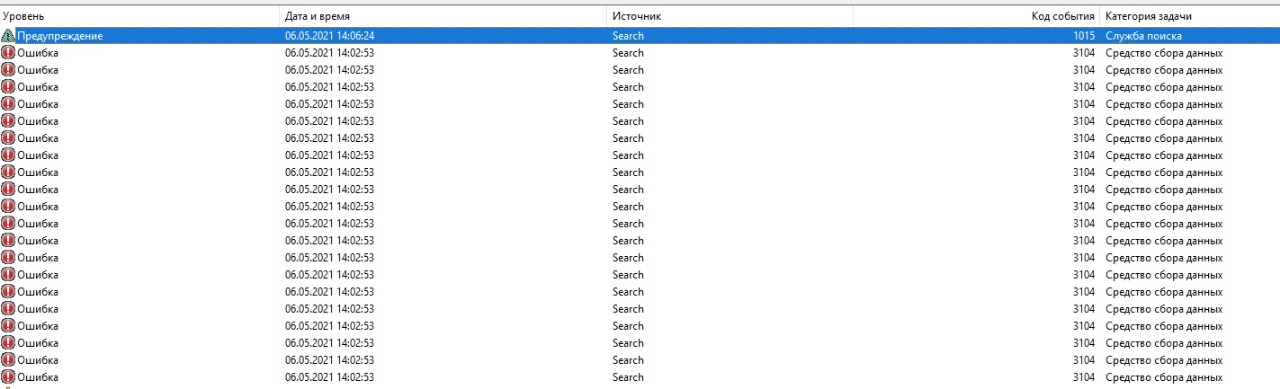Select the 06.05.2021 14:06:24 timestamp cell
The width and height of the screenshot is (1280, 389).
point(329,36)
